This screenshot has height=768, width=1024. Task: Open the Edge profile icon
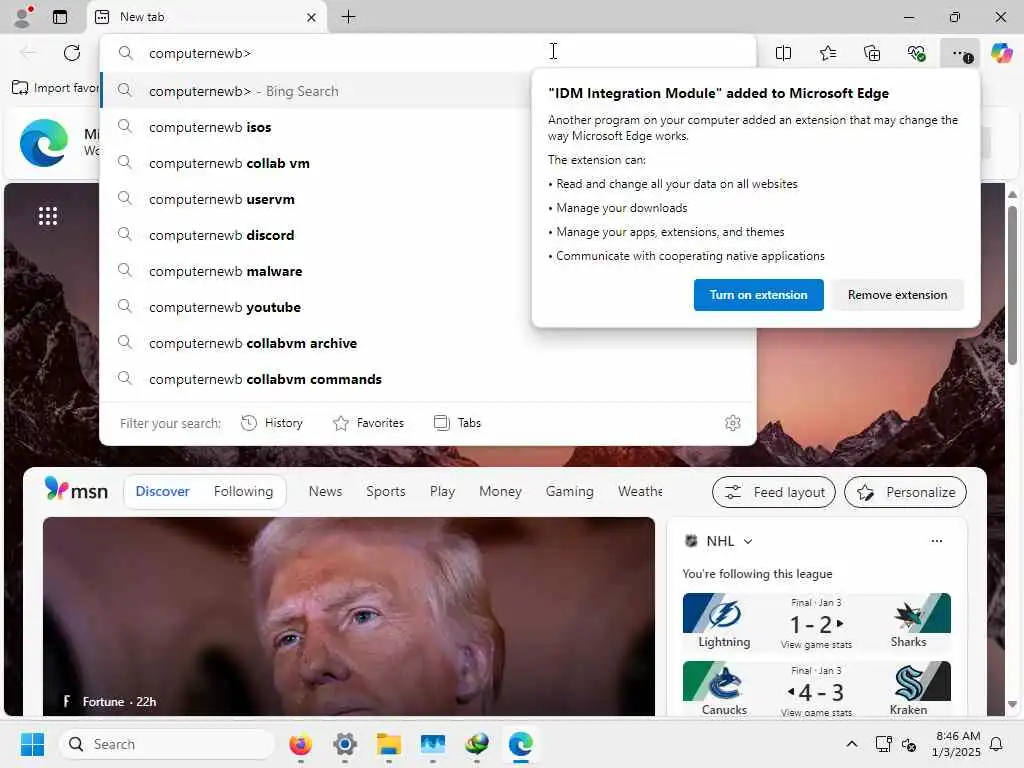pos(24,17)
